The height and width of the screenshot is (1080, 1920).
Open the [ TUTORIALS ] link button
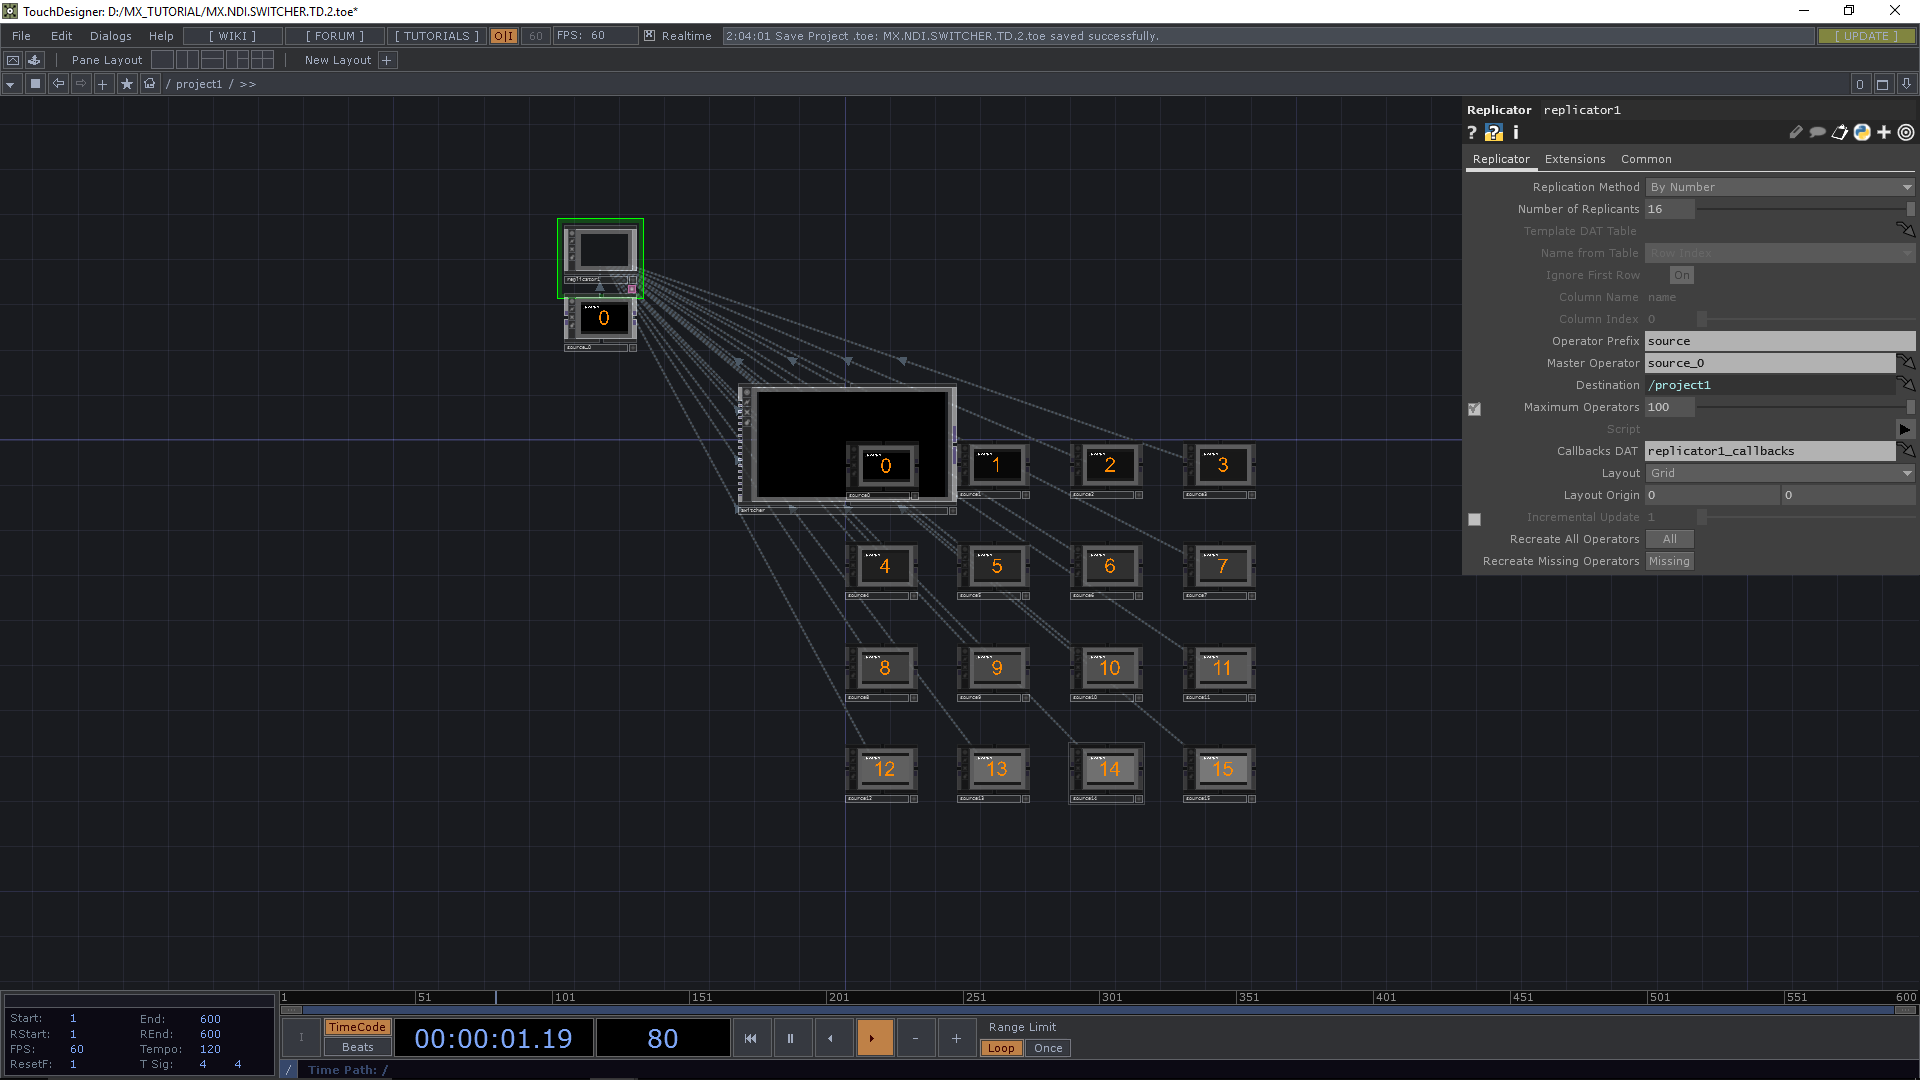pos(437,36)
